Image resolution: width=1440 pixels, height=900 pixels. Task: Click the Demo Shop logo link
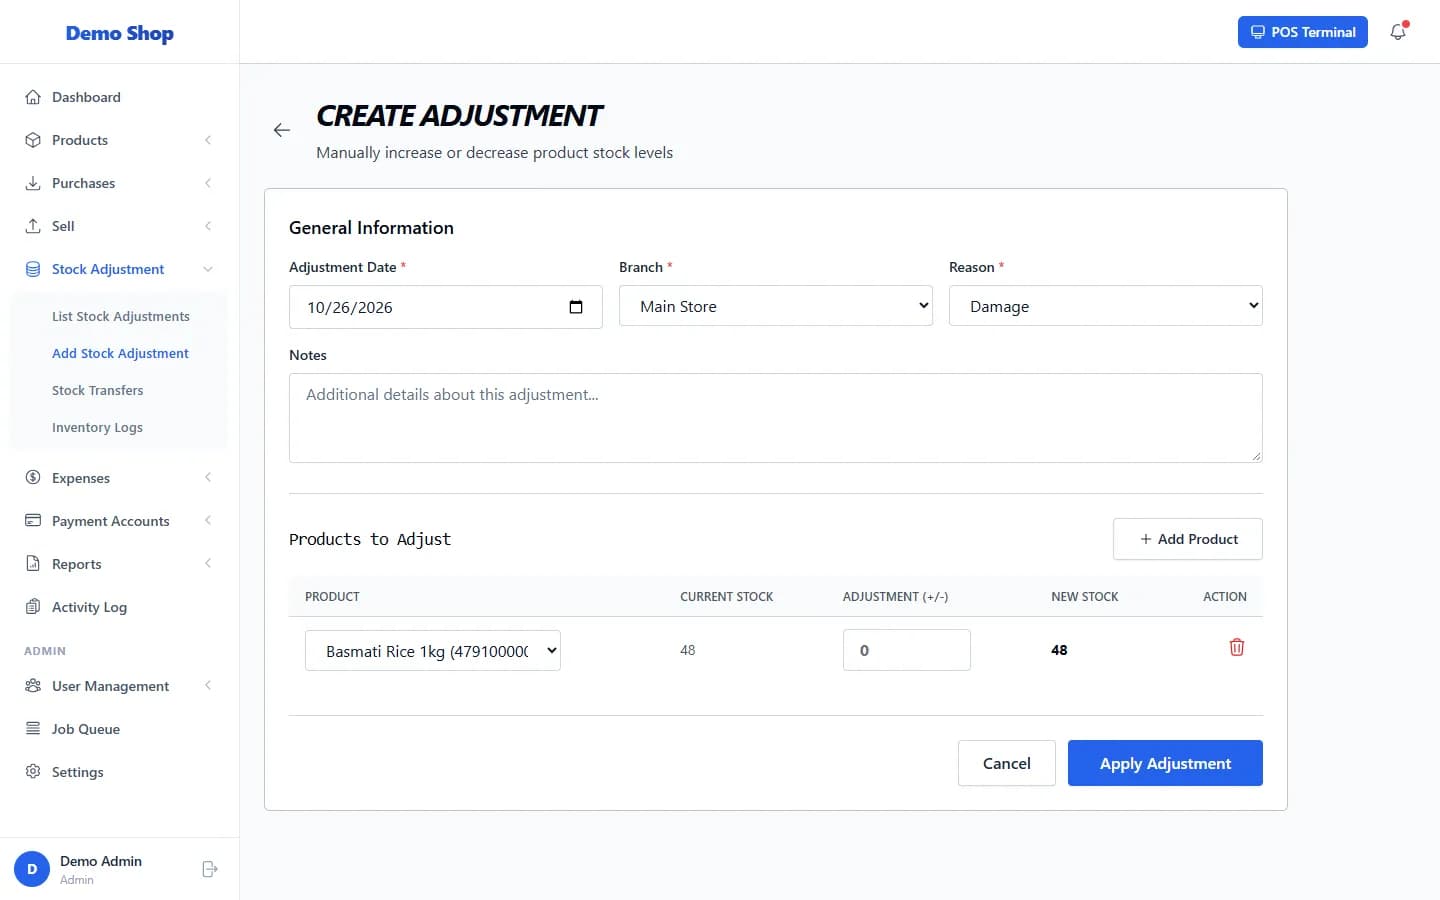point(120,33)
